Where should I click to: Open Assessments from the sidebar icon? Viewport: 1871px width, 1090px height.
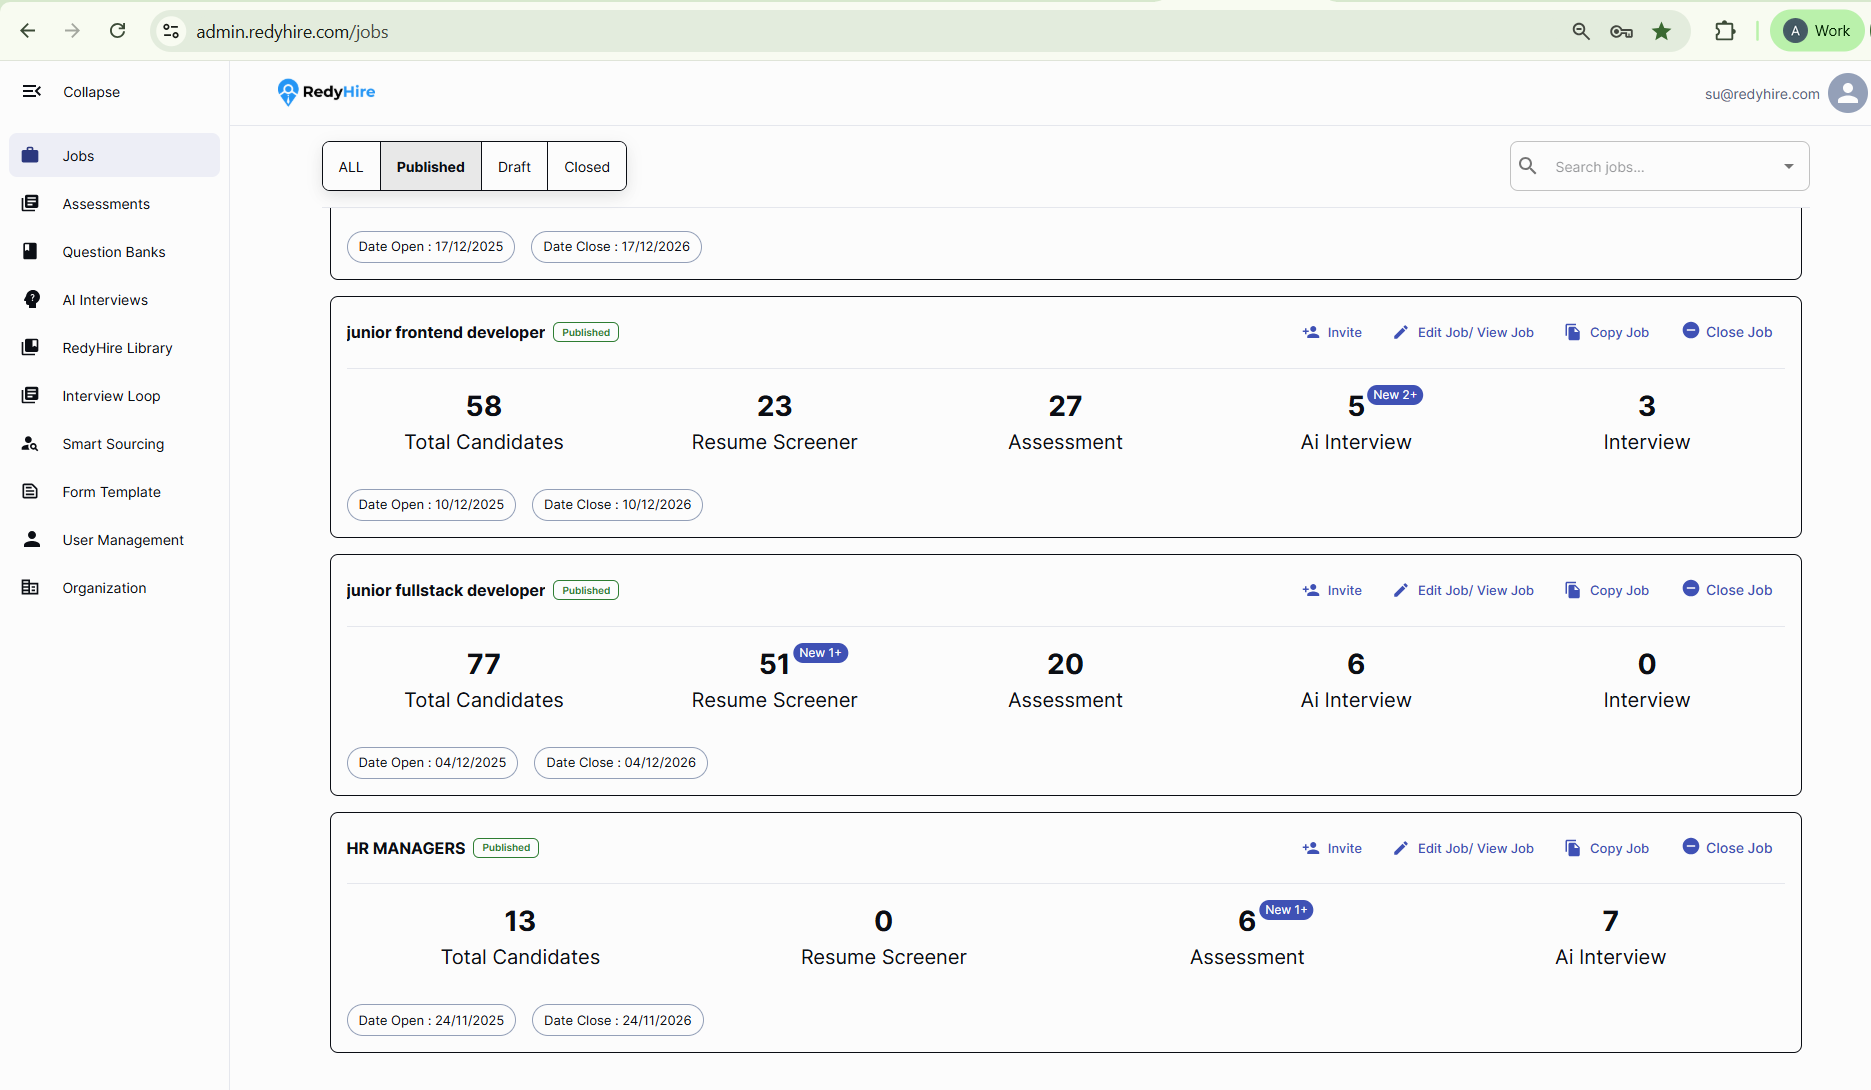point(31,204)
